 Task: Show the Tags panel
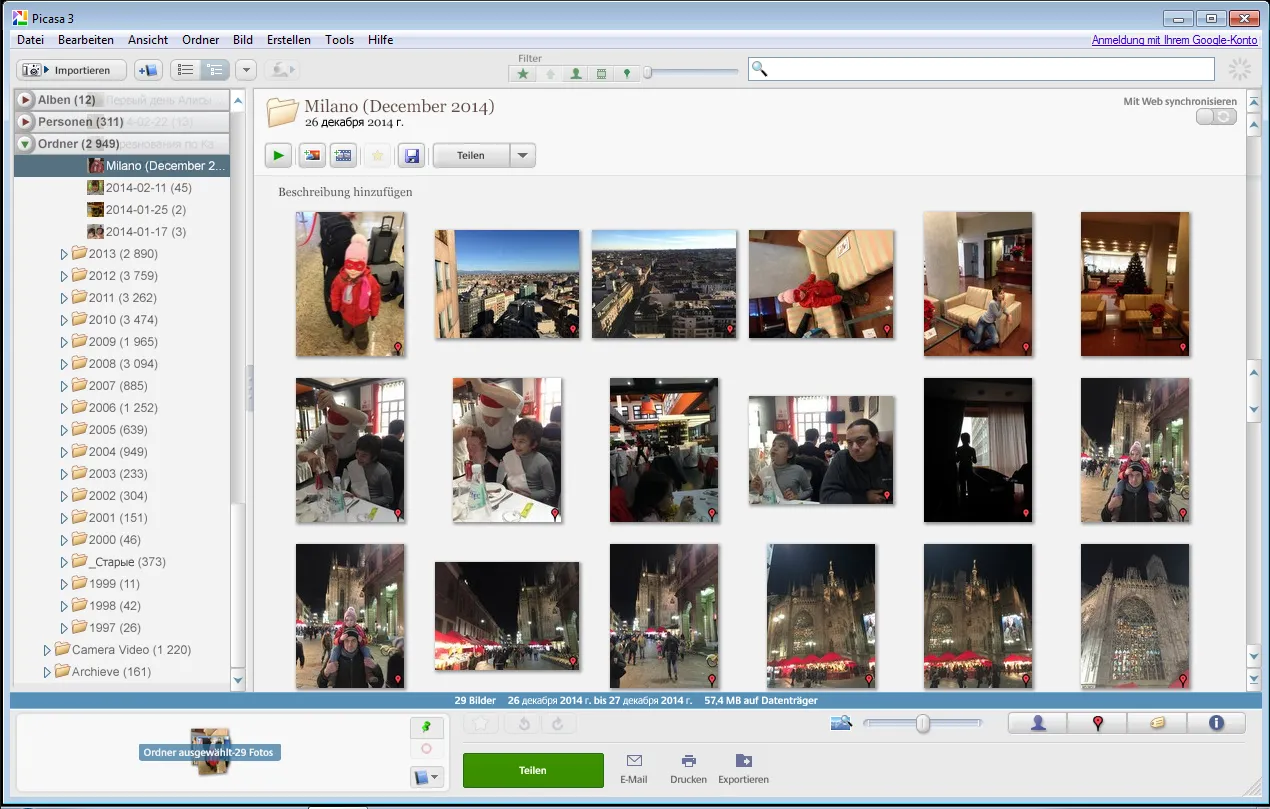pos(1157,723)
